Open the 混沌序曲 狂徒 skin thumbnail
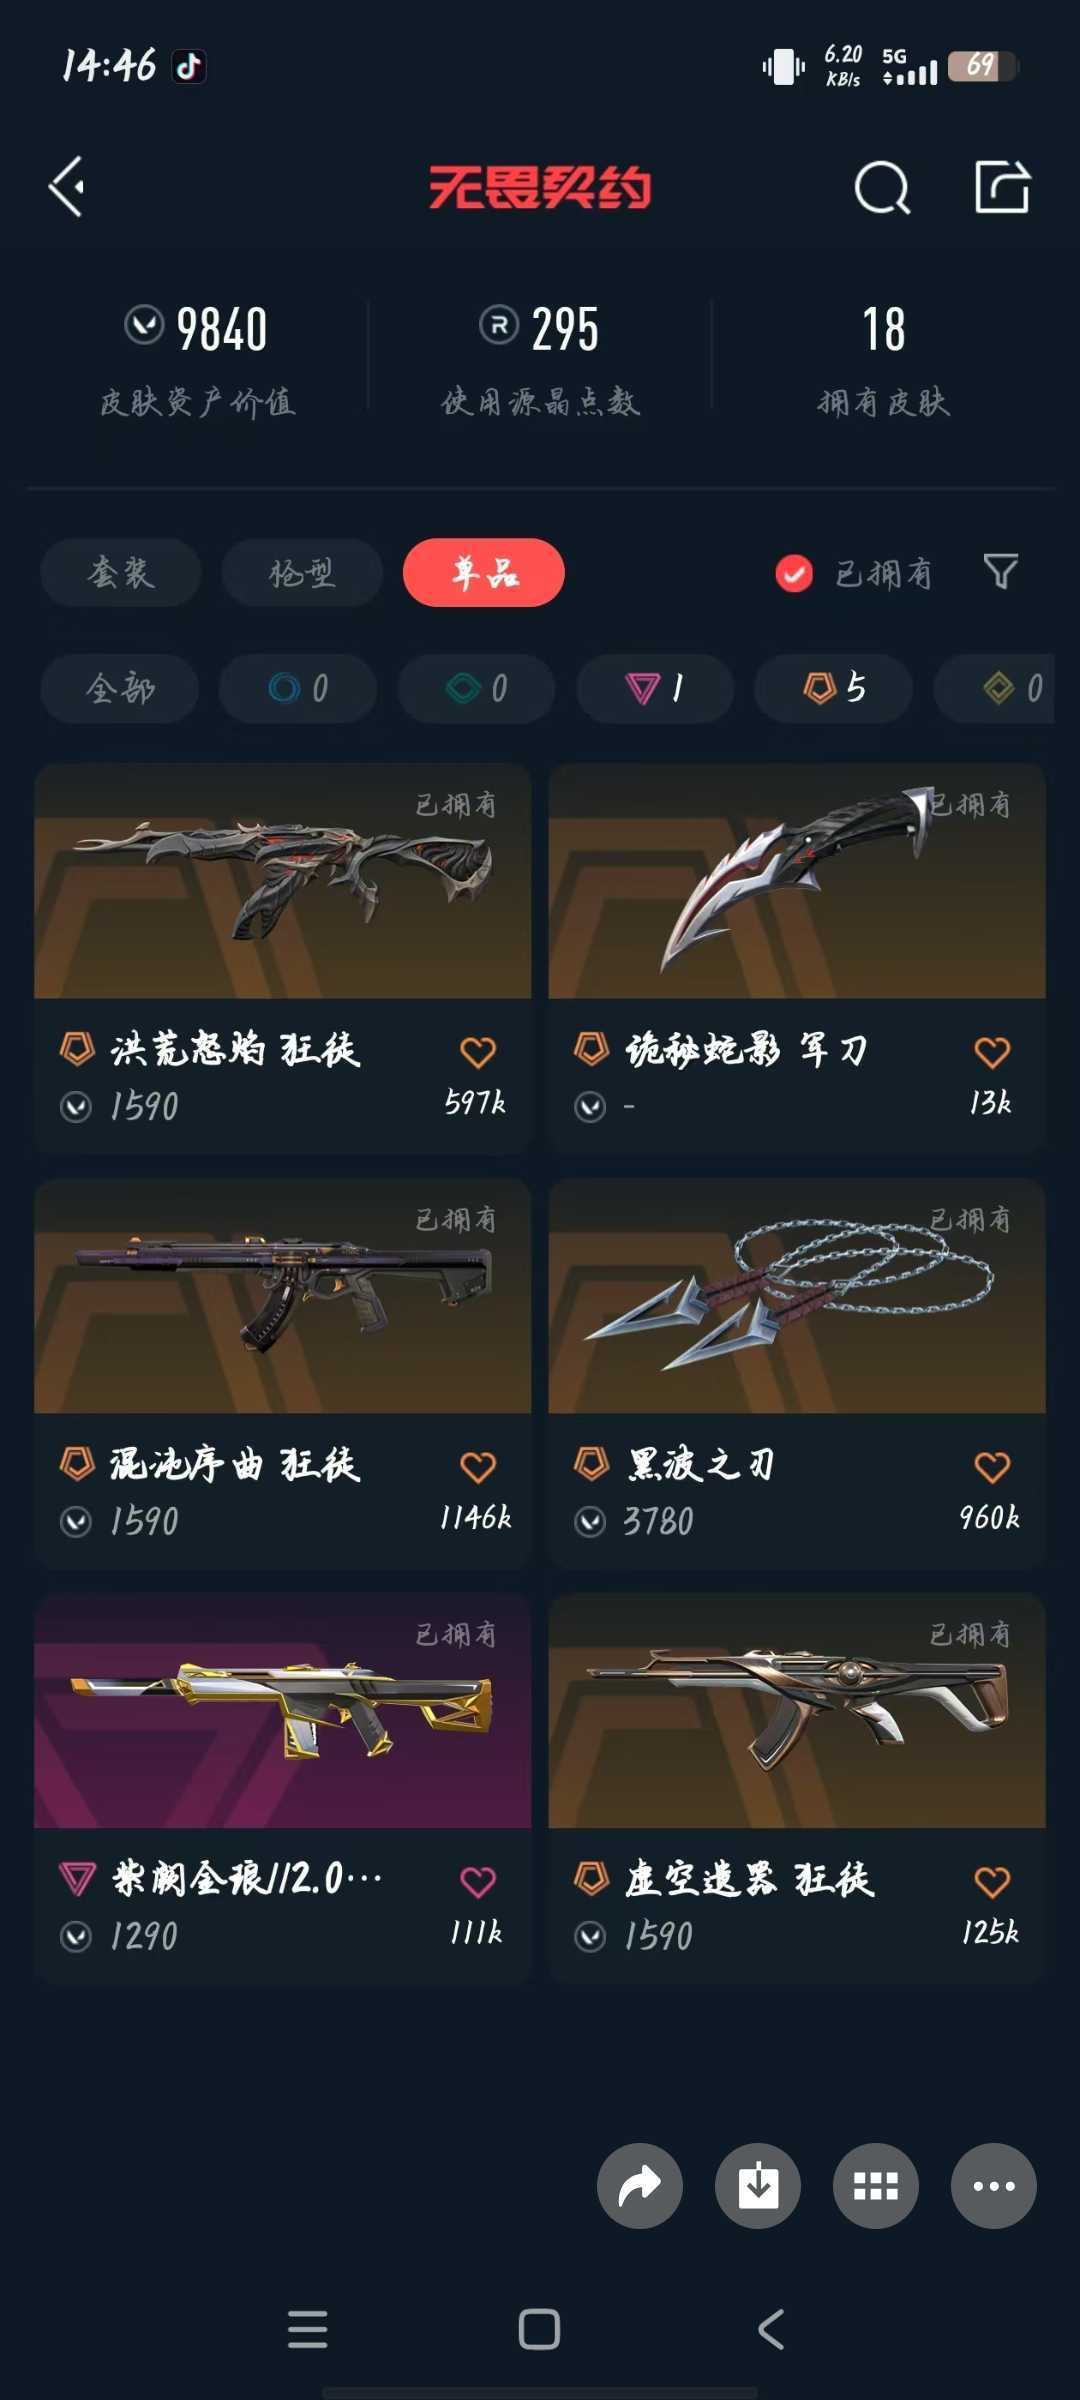 [283, 1296]
